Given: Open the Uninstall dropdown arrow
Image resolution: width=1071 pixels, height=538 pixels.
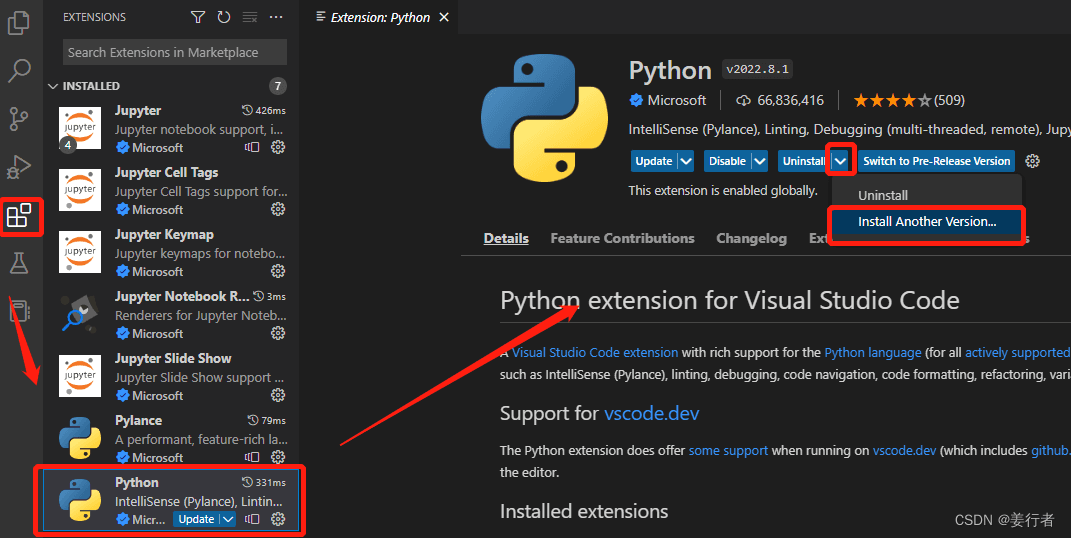Looking at the screenshot, I should click(x=840, y=161).
